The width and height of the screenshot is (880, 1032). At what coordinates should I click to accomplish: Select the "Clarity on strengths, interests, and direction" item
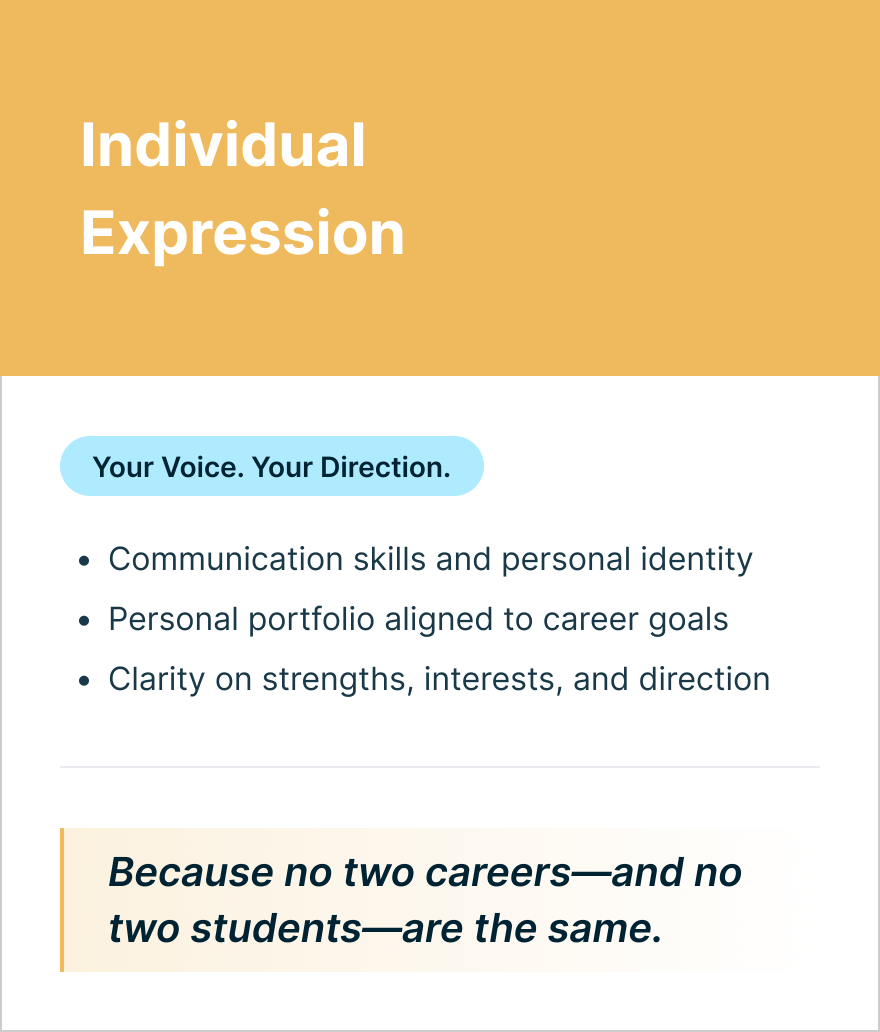tap(439, 679)
